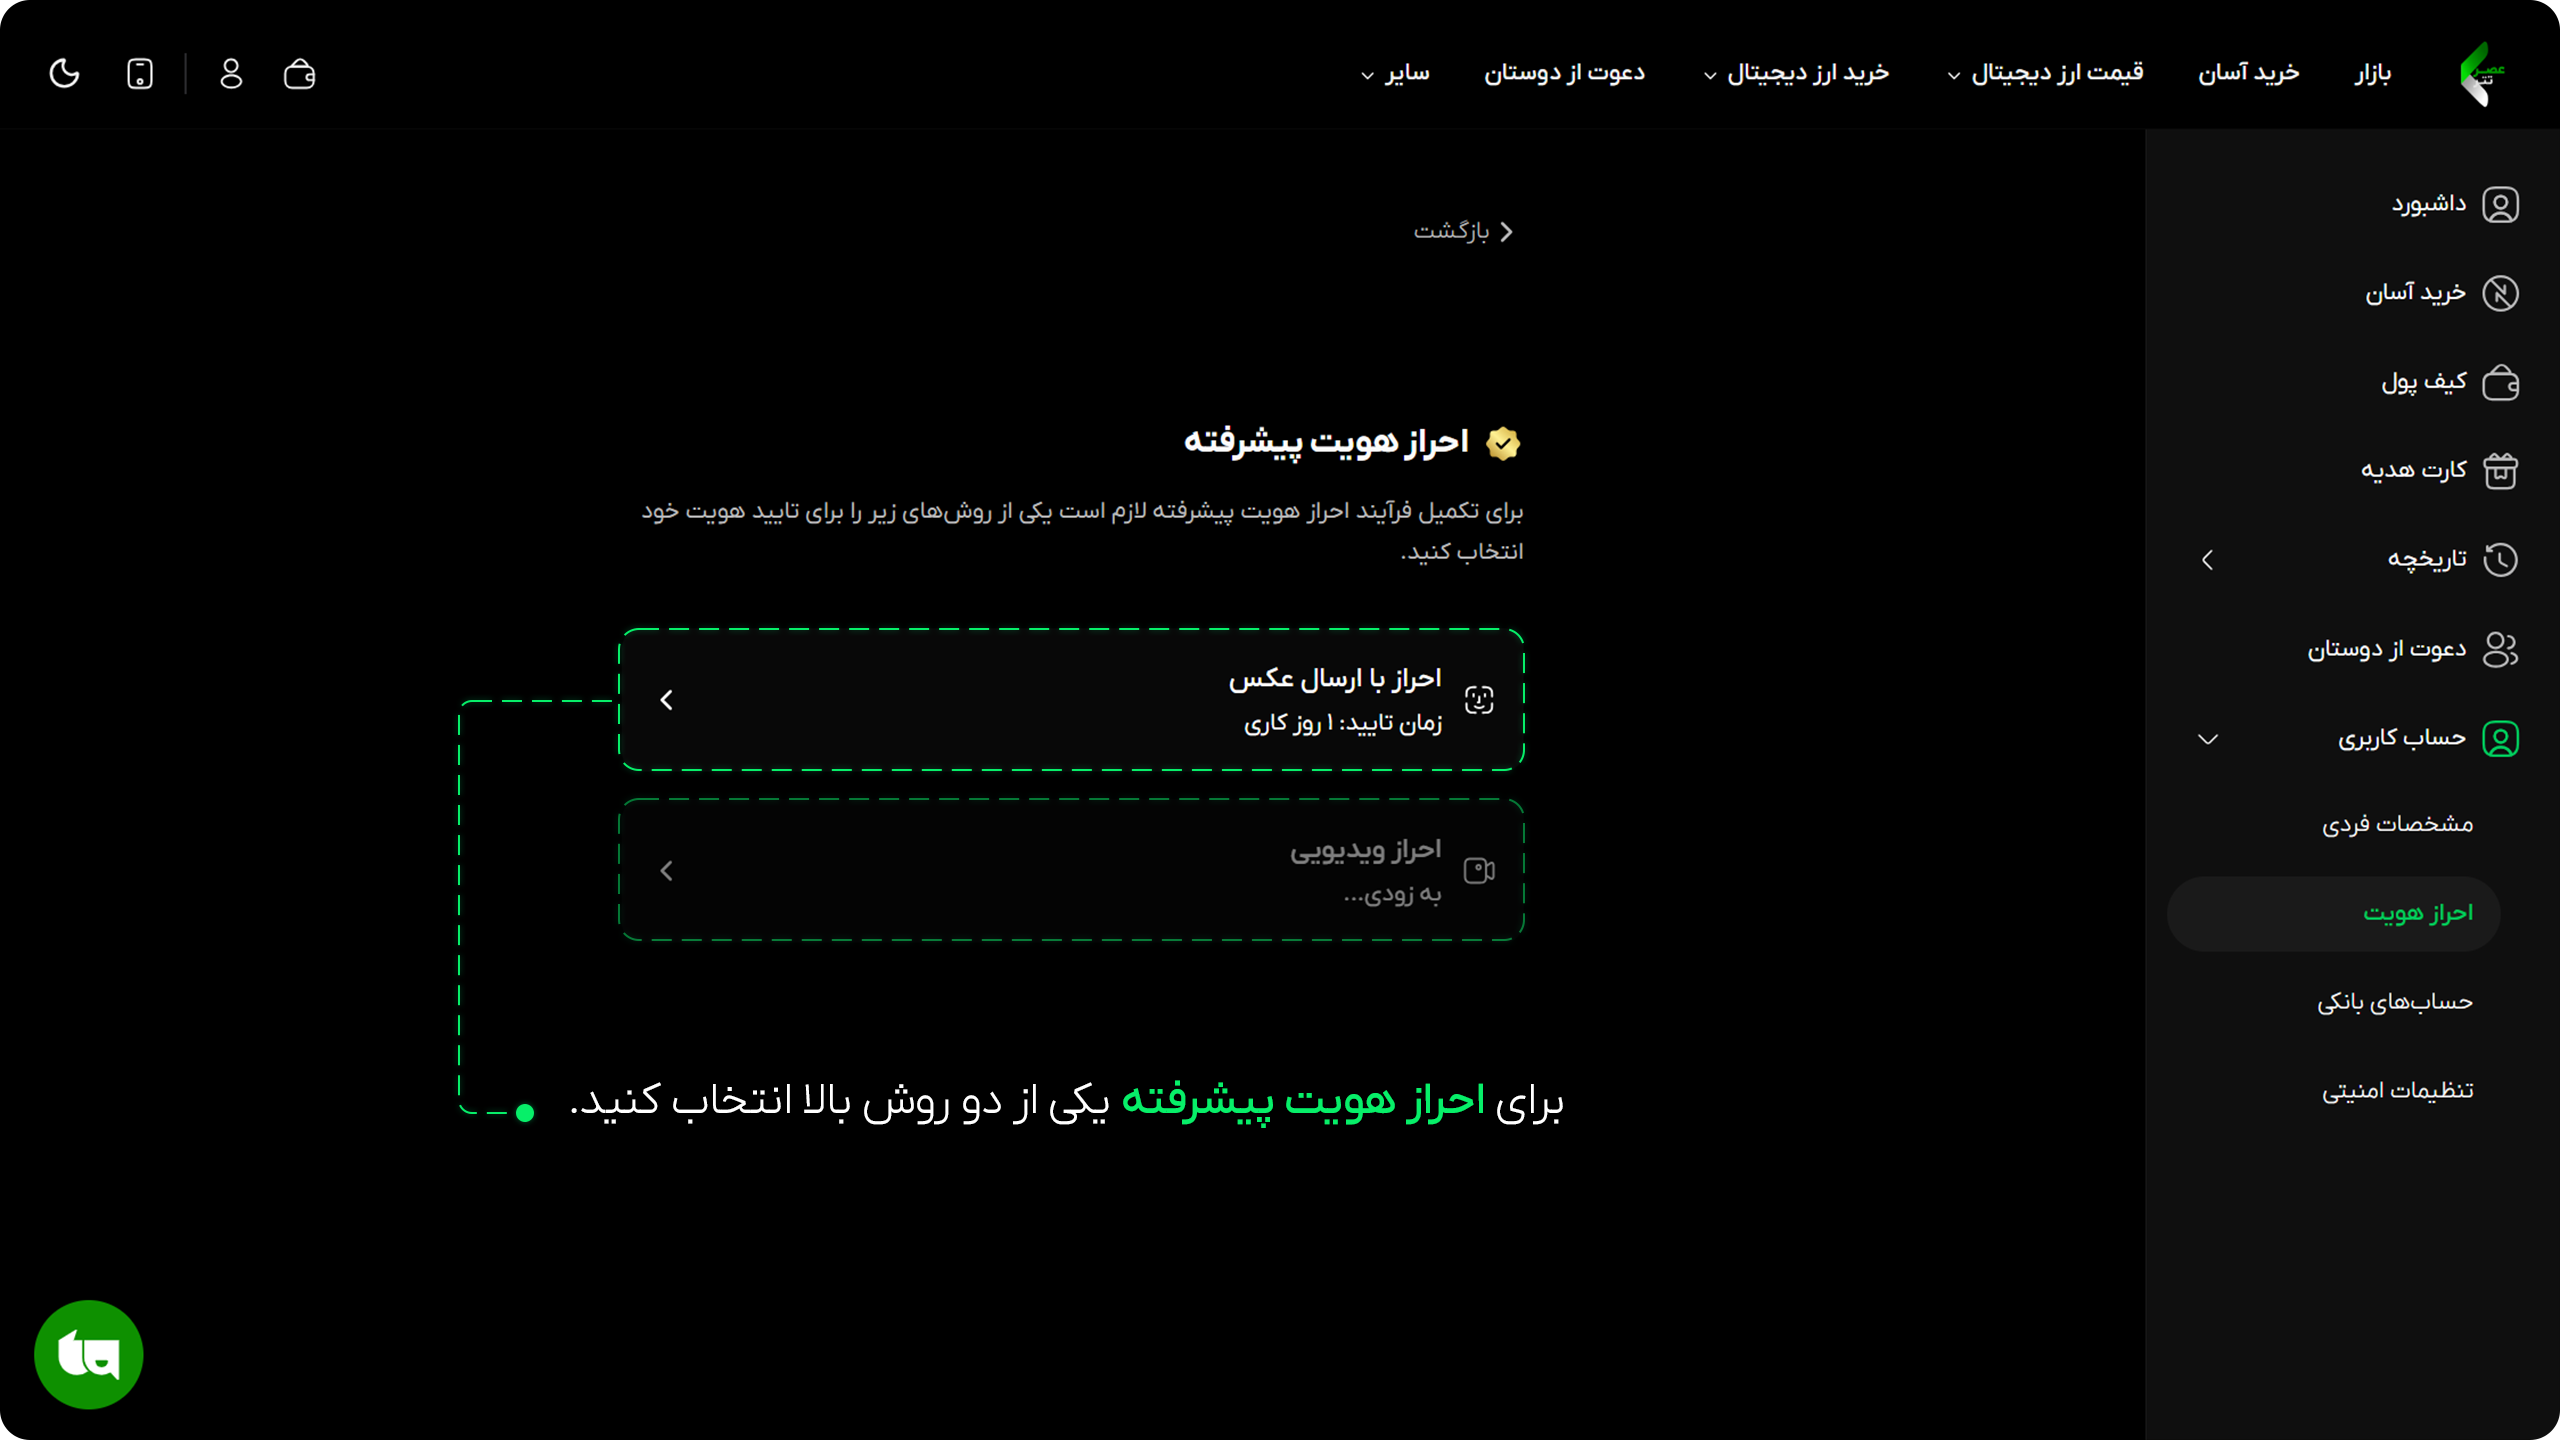Click the arrow on احراز ویدیویی card
The width and height of the screenshot is (2560, 1440).
667,871
